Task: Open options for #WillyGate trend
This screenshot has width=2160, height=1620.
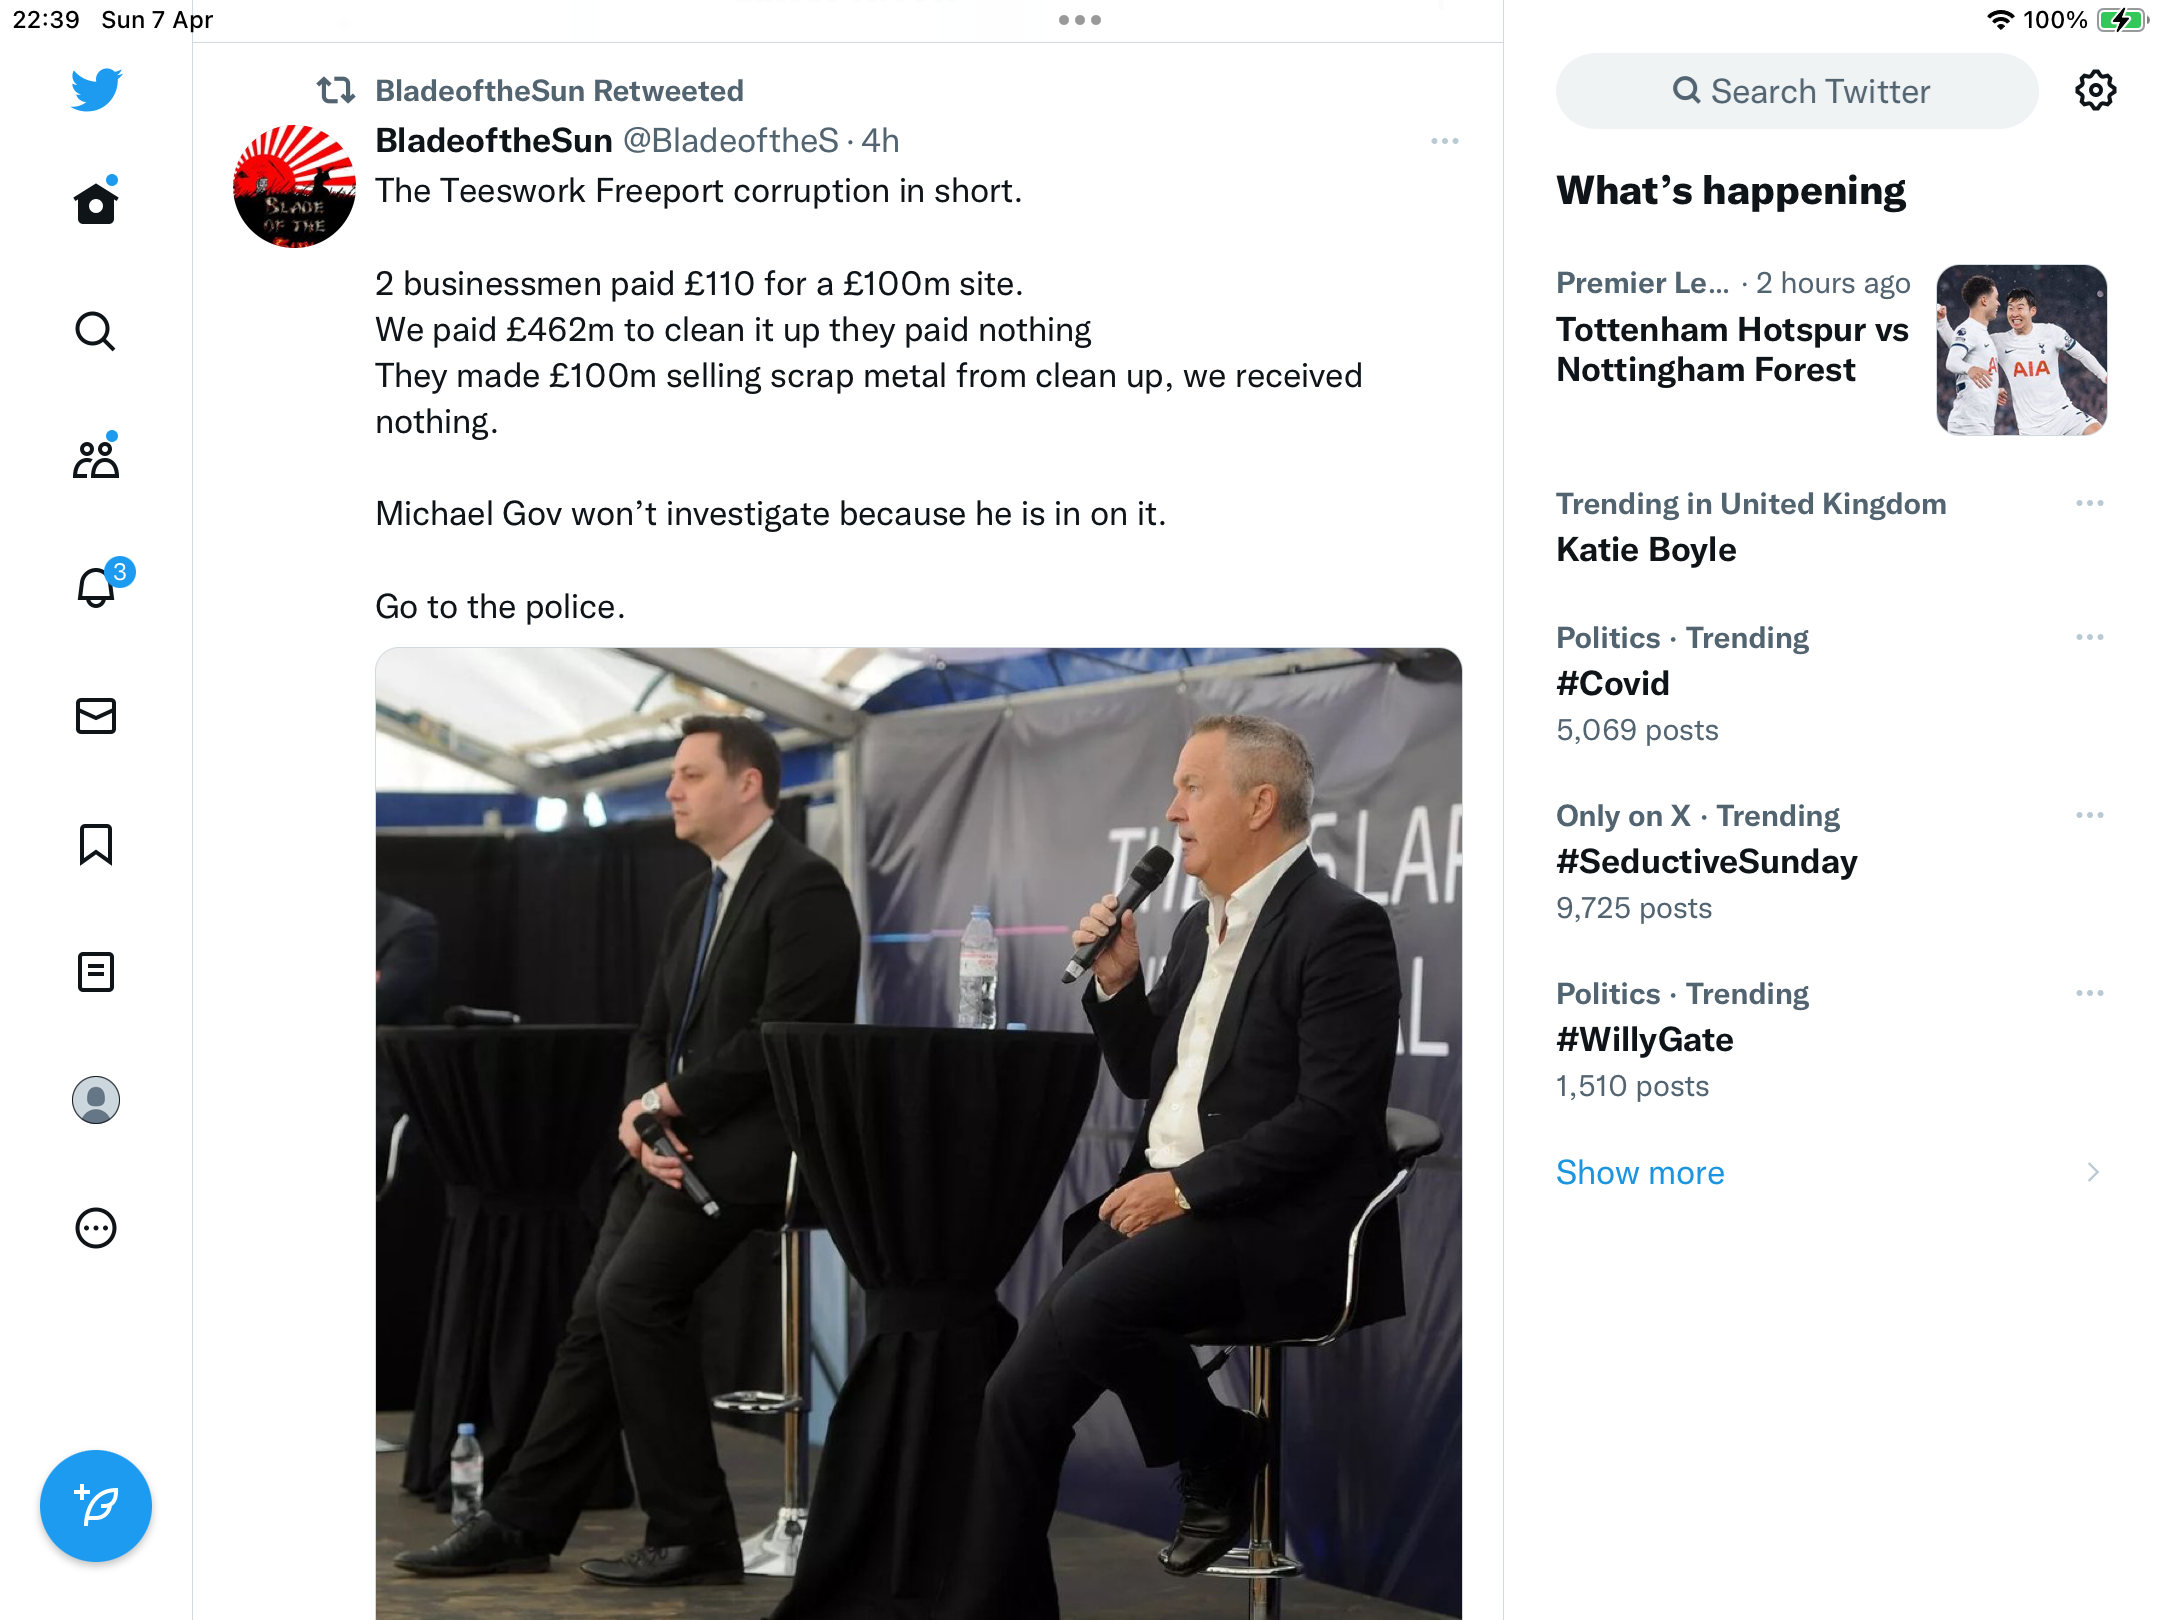Action: point(2090,993)
